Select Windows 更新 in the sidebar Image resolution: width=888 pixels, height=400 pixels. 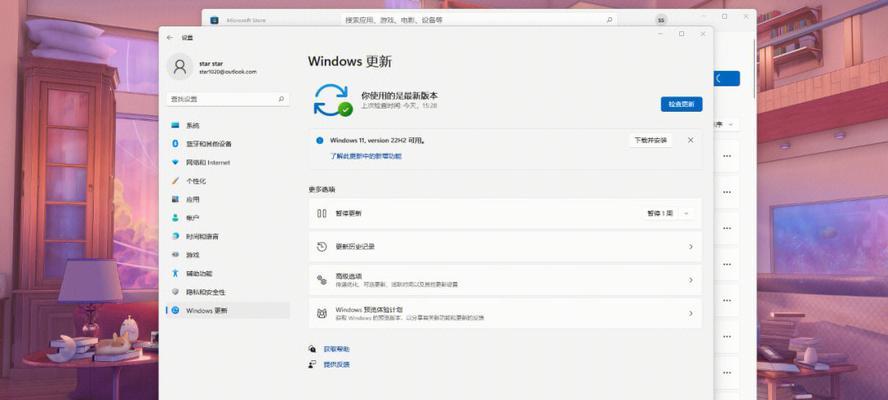pos(228,310)
